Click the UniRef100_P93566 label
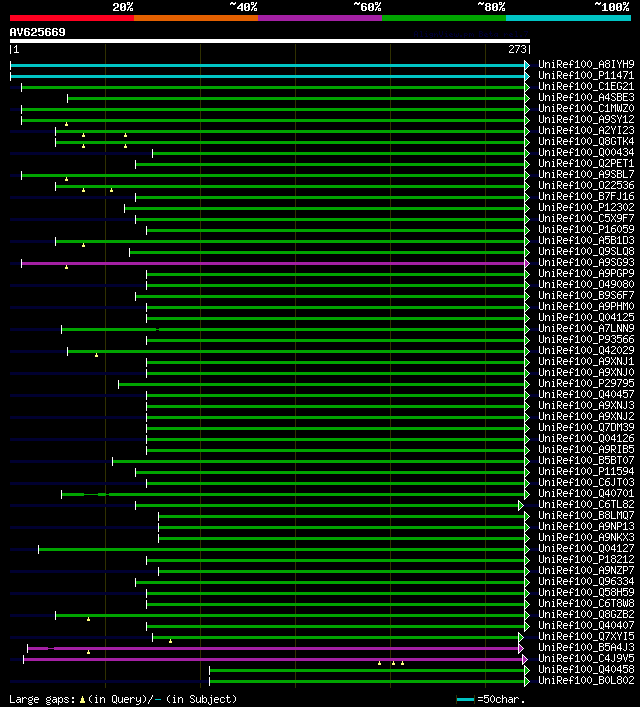 [586, 339]
